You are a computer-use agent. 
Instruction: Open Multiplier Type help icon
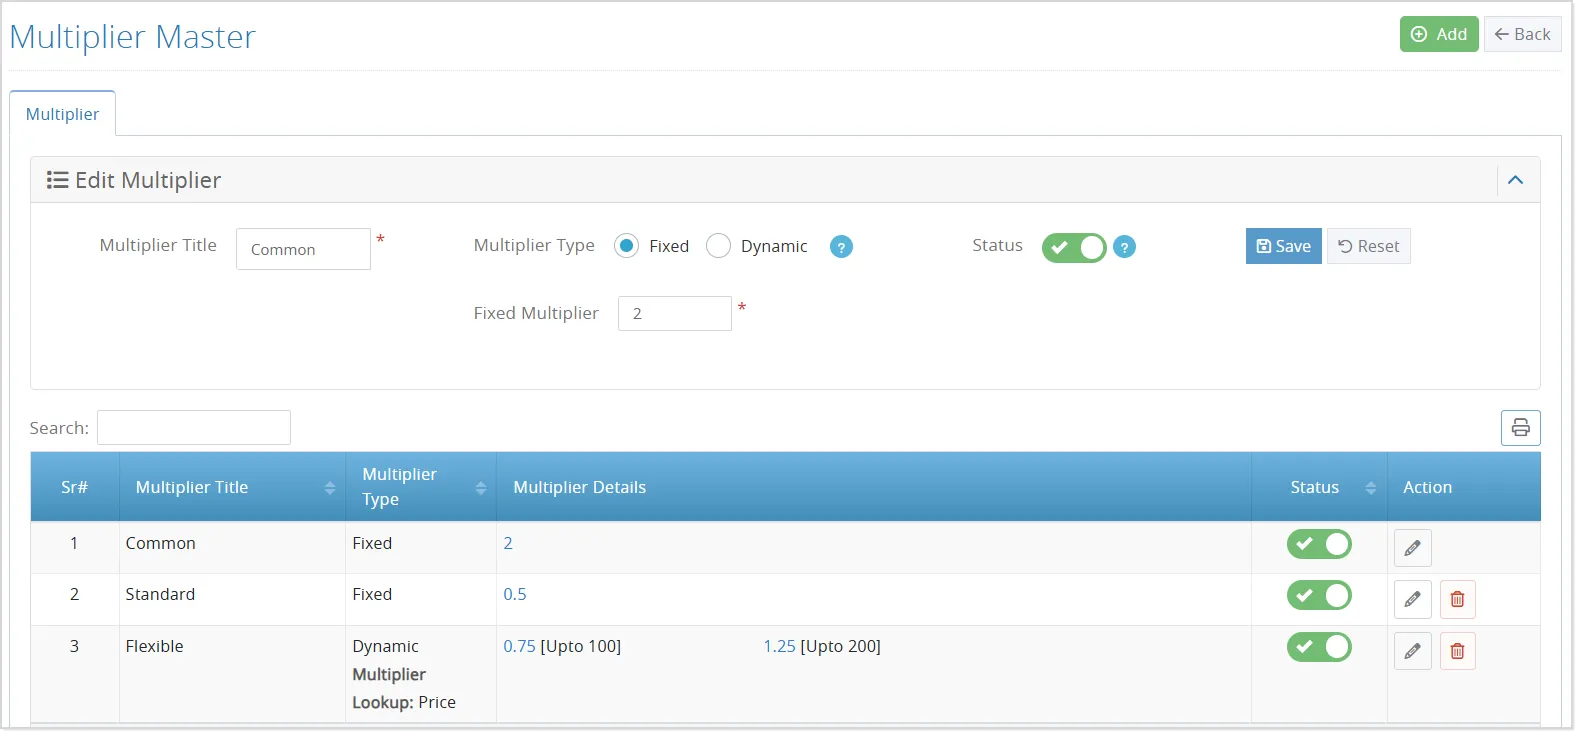coord(841,247)
